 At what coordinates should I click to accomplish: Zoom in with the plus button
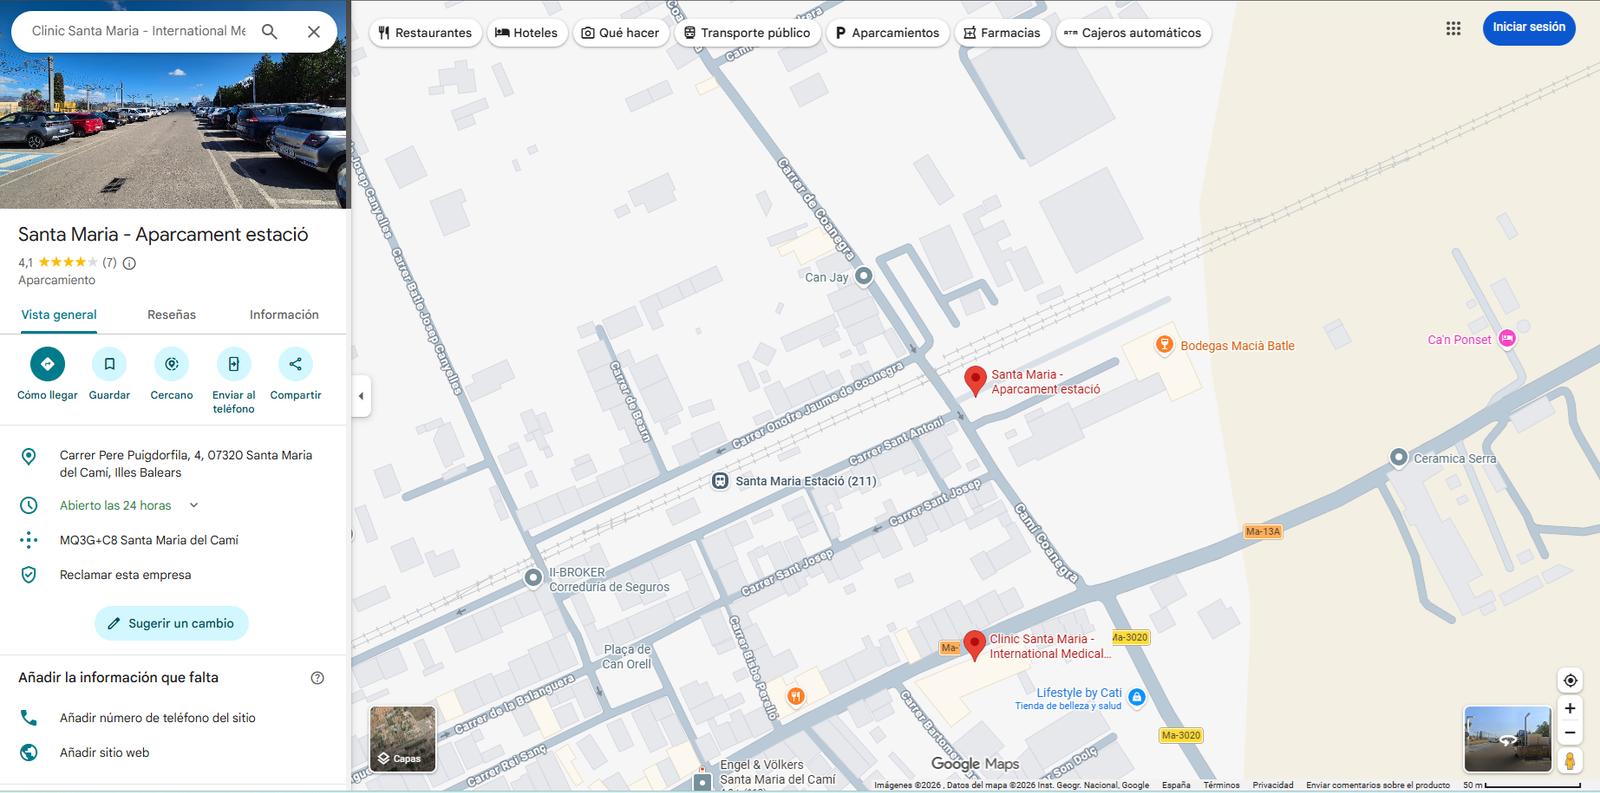point(1570,708)
